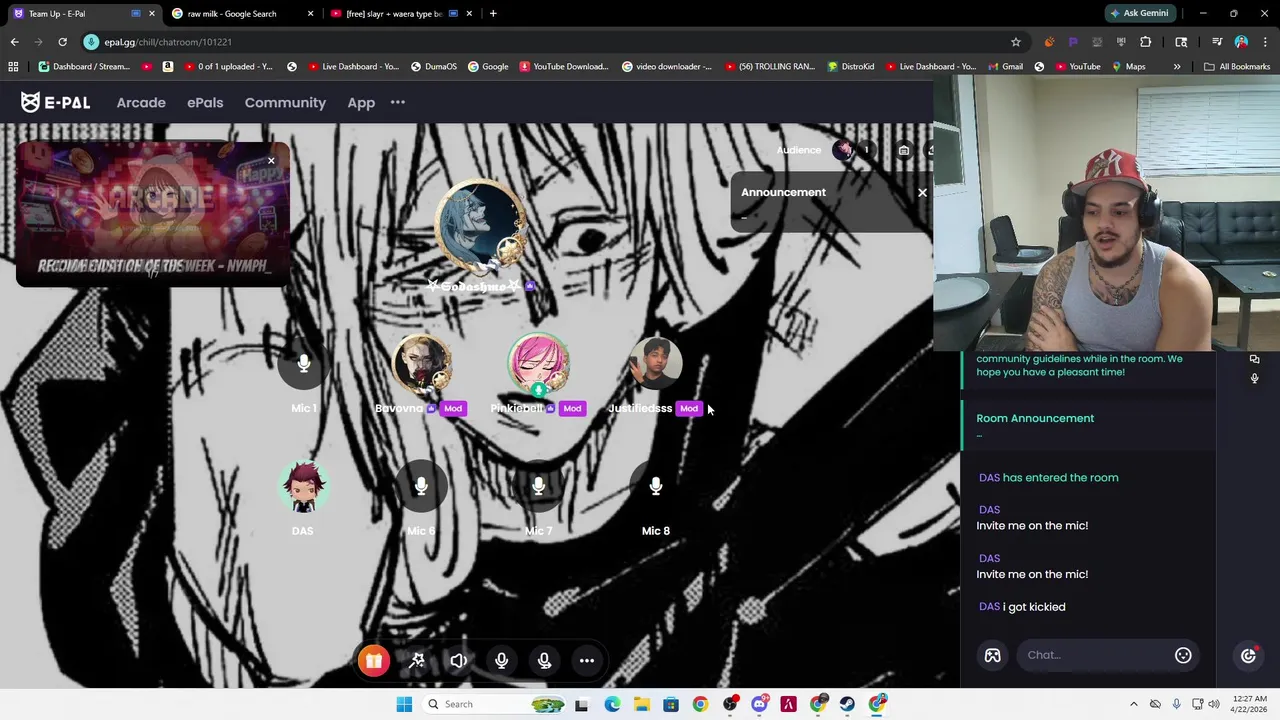This screenshot has width=1280, height=720.
Task: Open the Community nav menu
Action: click(x=285, y=102)
